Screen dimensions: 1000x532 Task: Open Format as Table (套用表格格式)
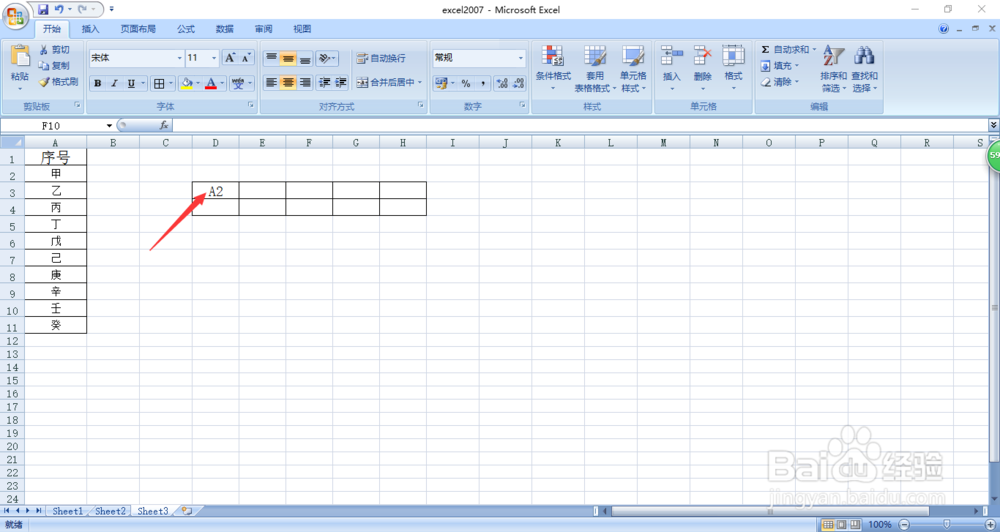click(595, 68)
